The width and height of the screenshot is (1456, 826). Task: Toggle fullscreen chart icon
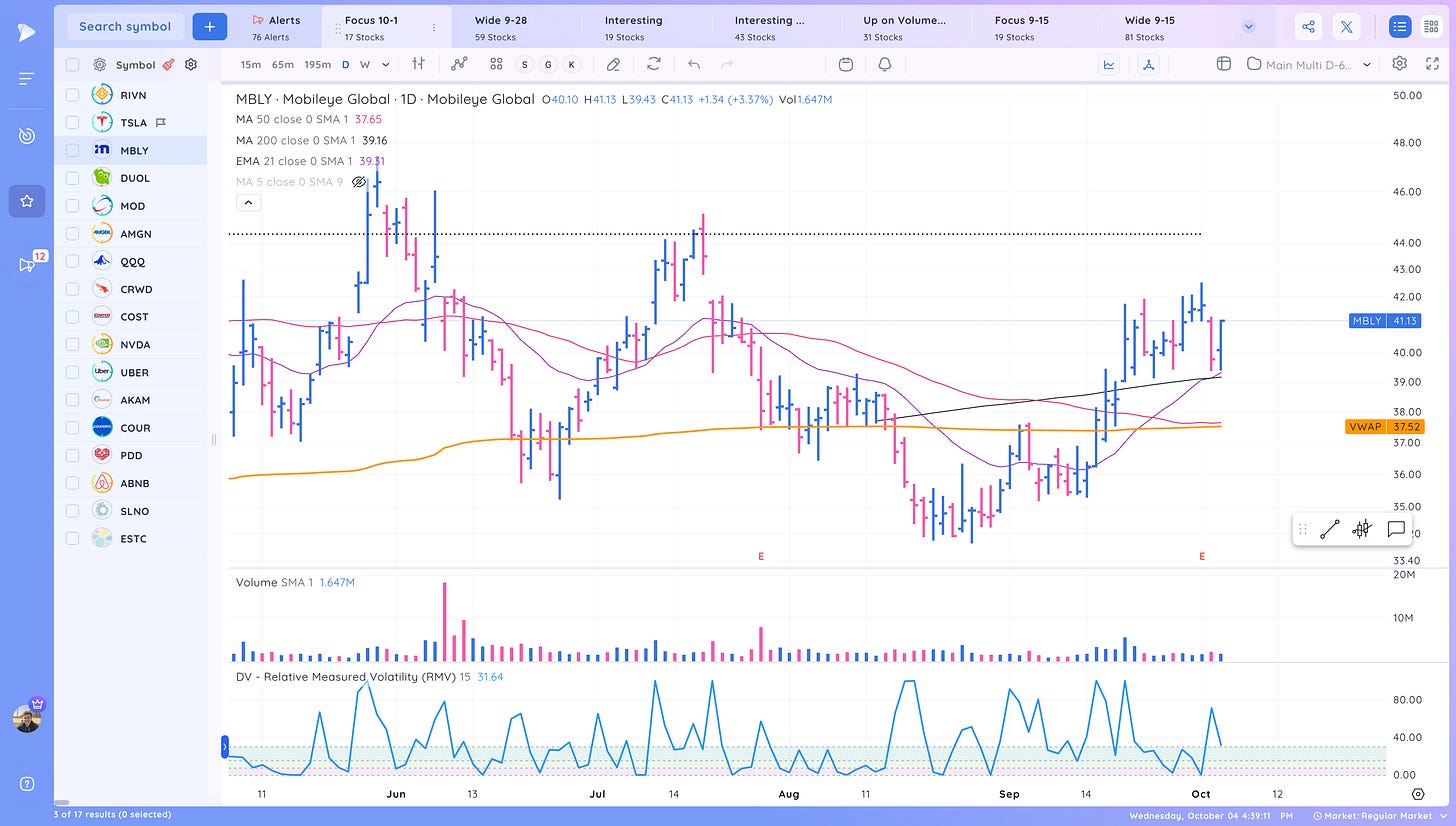[1433, 64]
